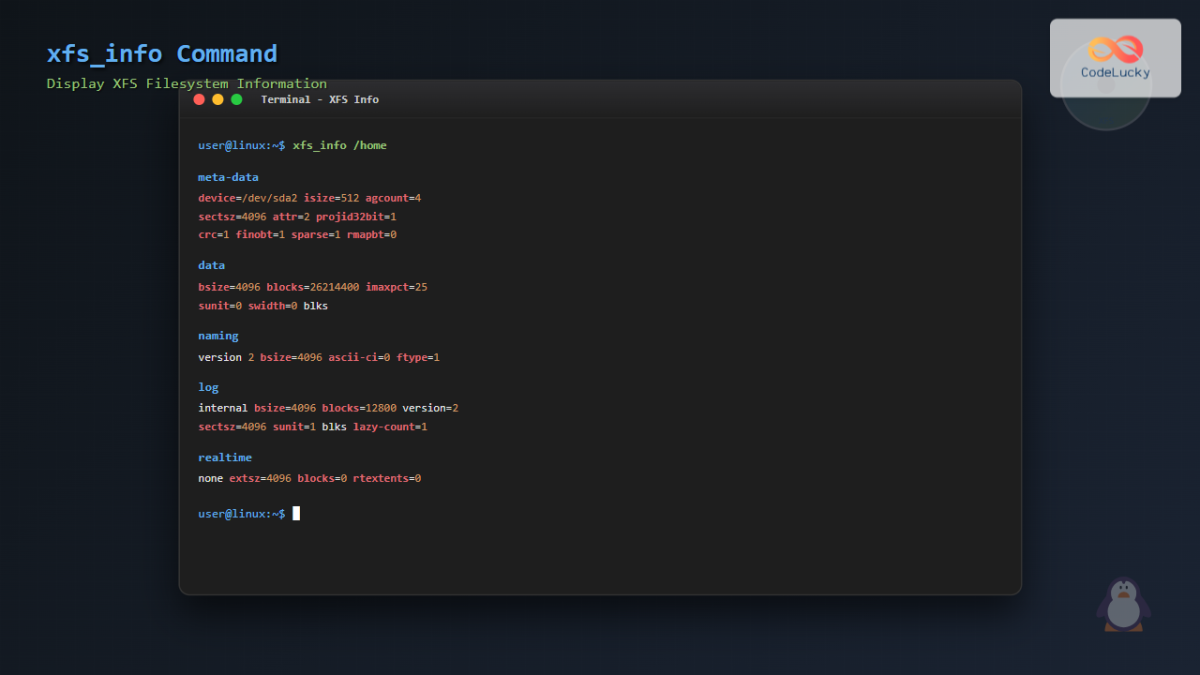
Task: Click the red traffic-light dot
Action: (x=197, y=100)
